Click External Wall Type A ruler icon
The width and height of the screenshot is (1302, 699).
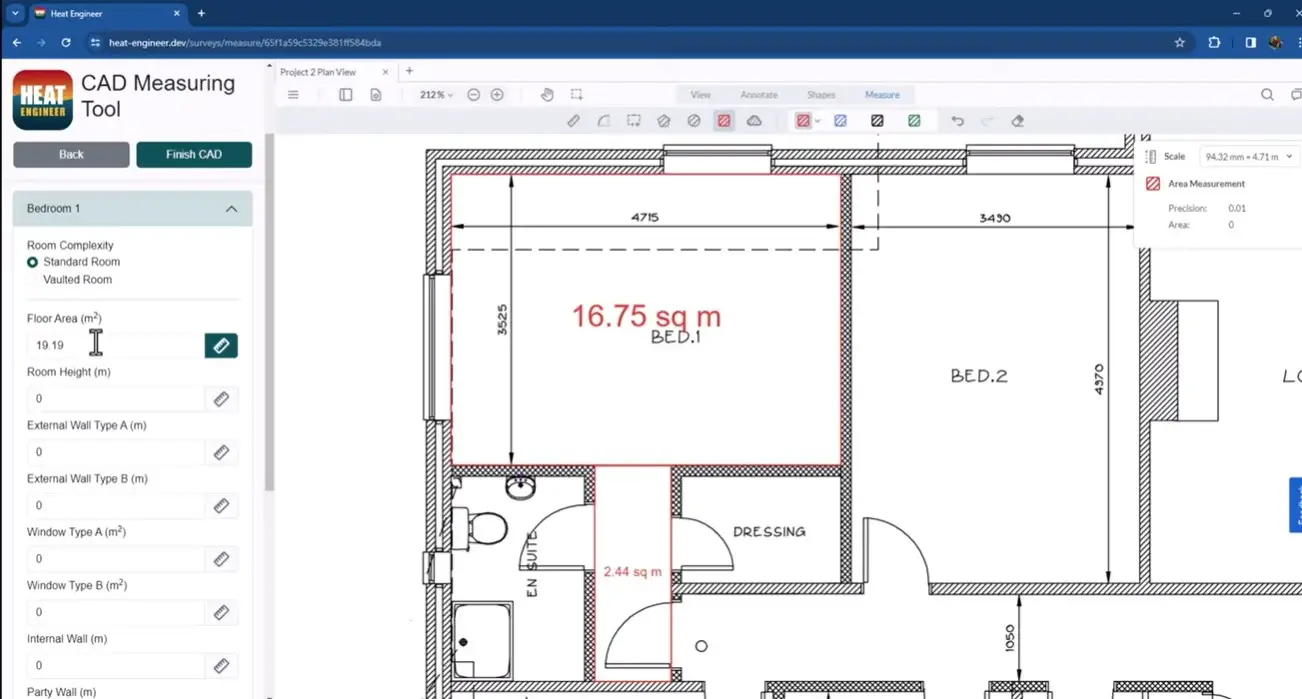coord(221,452)
